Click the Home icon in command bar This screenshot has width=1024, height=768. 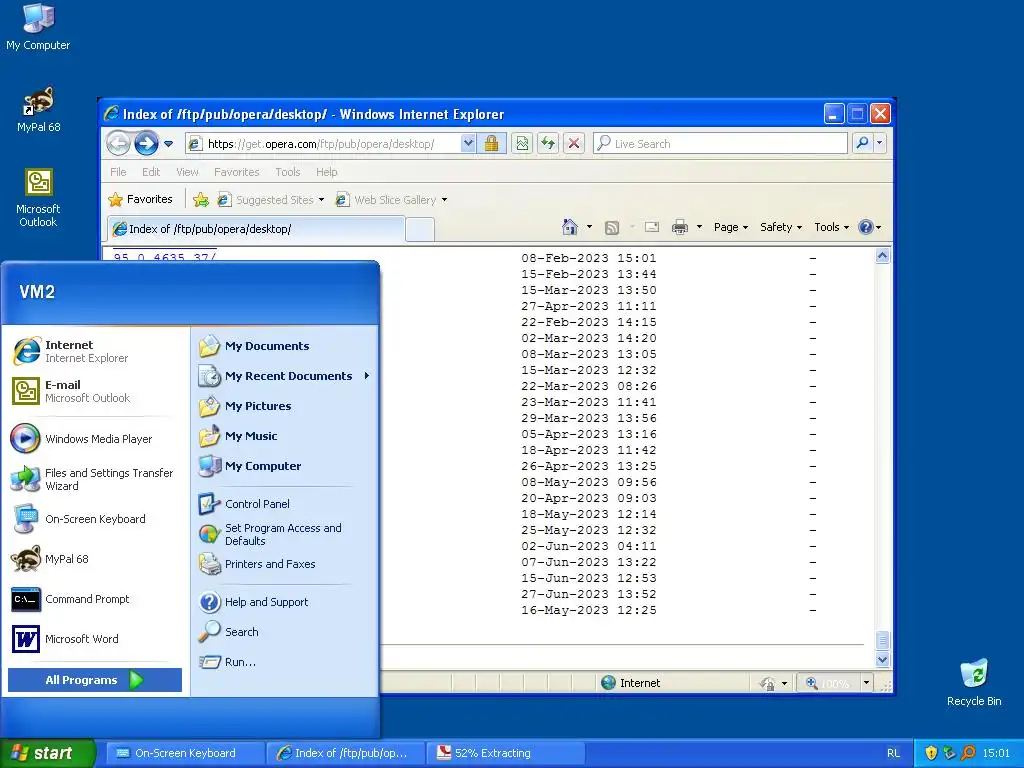[569, 227]
